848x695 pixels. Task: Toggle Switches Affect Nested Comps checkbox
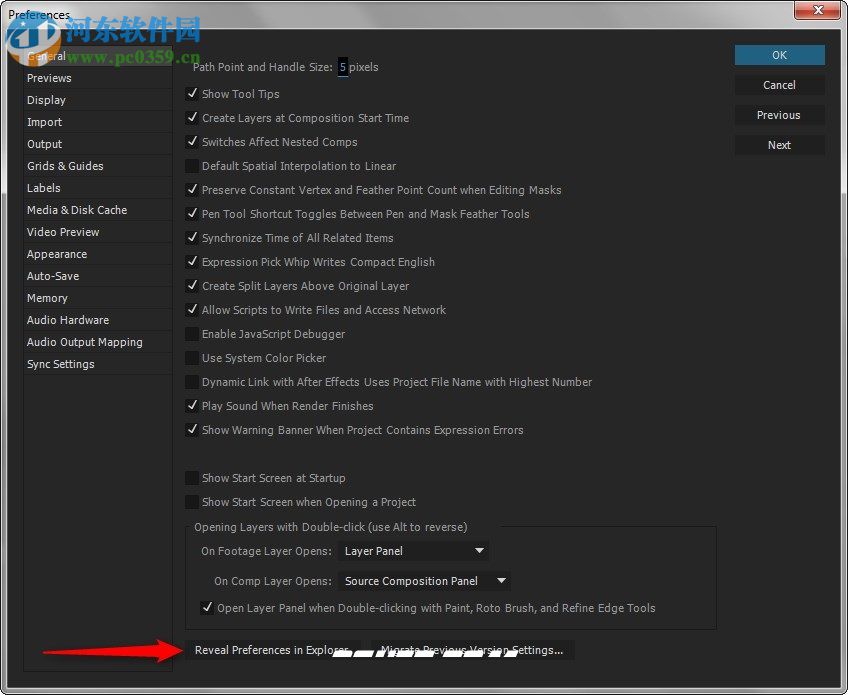(192, 142)
